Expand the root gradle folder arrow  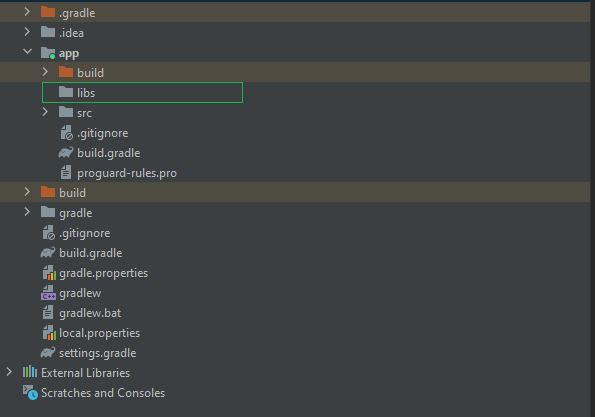(x=27, y=212)
